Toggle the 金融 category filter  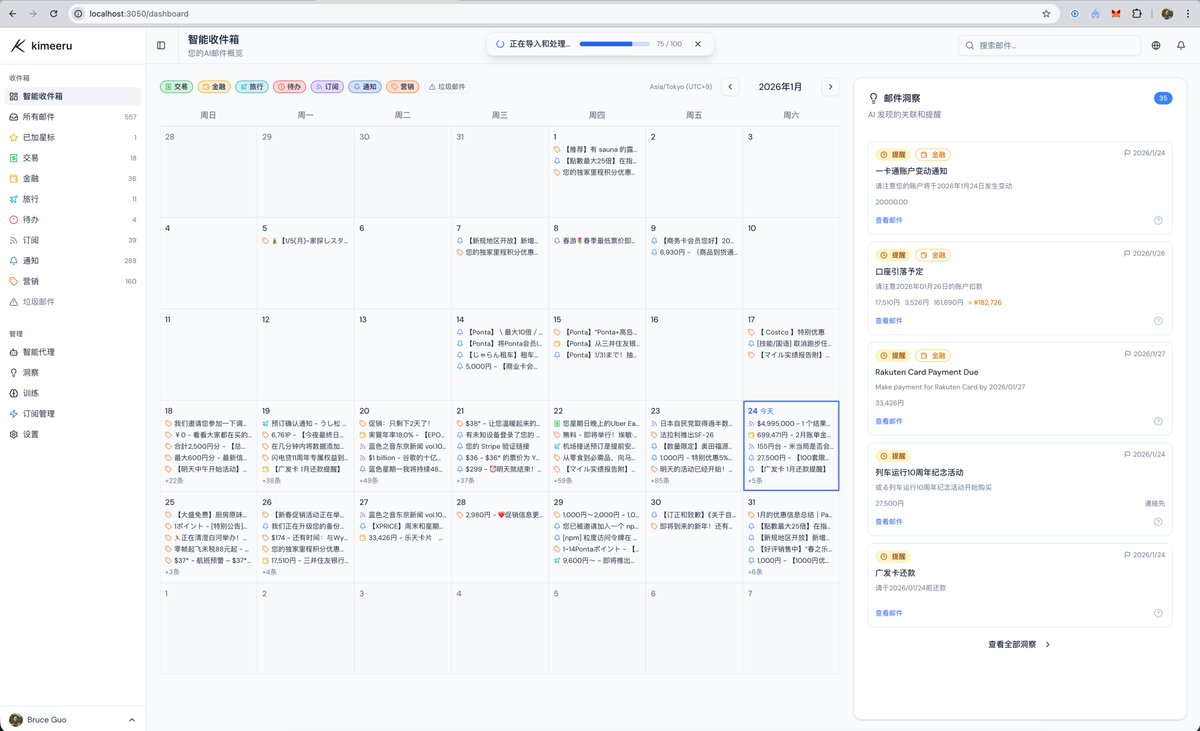[x=214, y=87]
